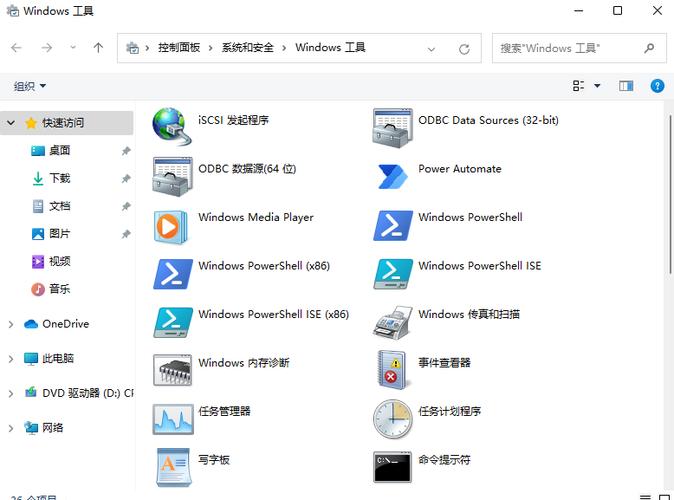The height and width of the screenshot is (500, 674).
Task: Select the 写字板 icon
Action: point(173,467)
